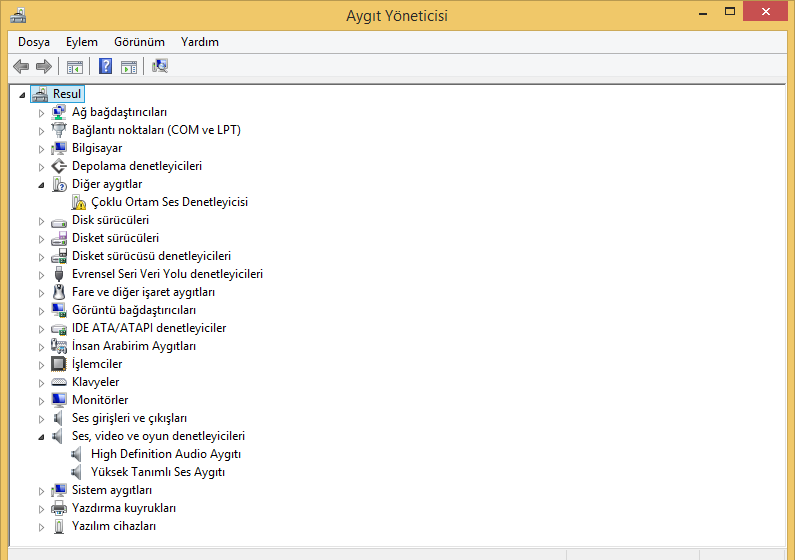Image resolution: width=795 pixels, height=560 pixels.
Task: Click the show/hide console tree toolbar icon
Action: [x=75, y=66]
